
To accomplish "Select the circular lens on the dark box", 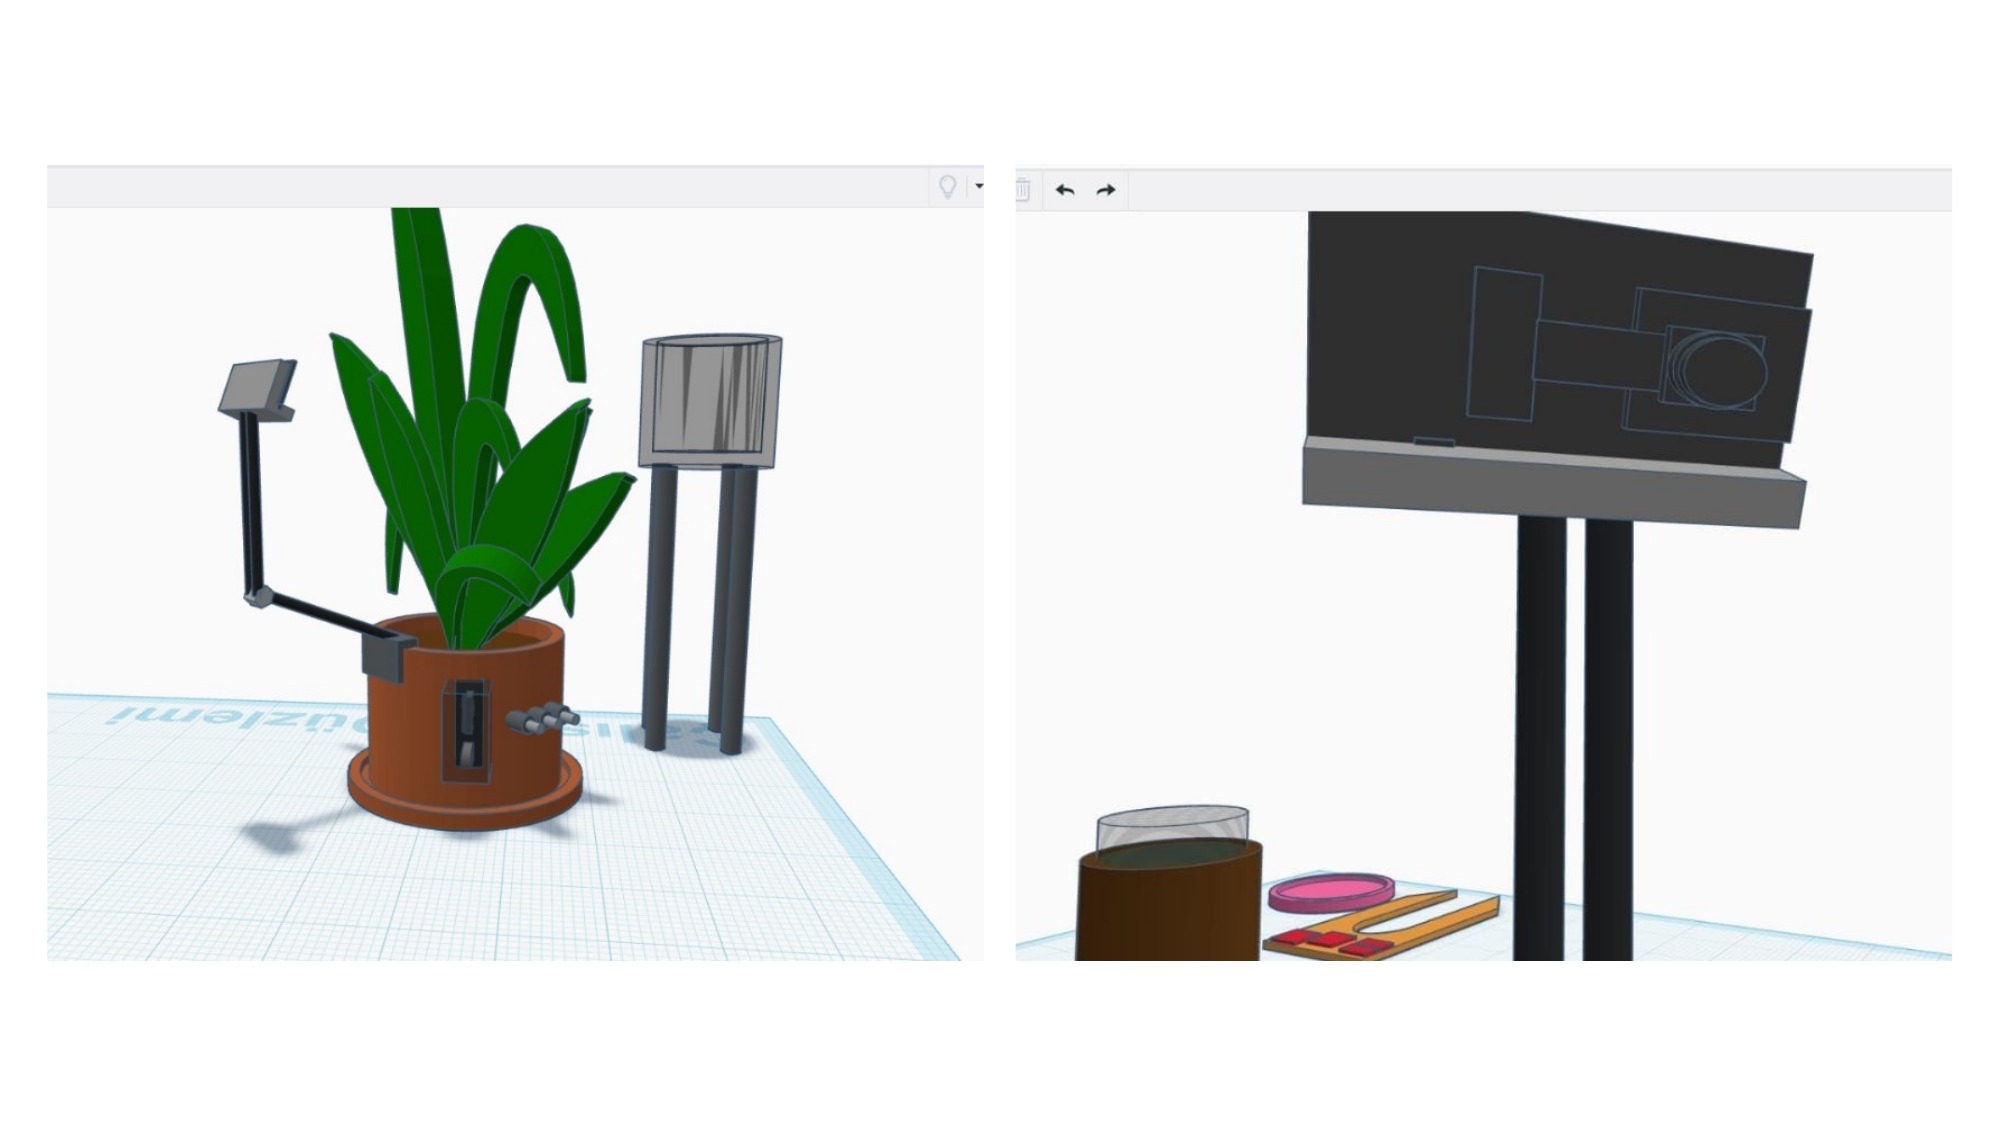I will point(1717,371).
